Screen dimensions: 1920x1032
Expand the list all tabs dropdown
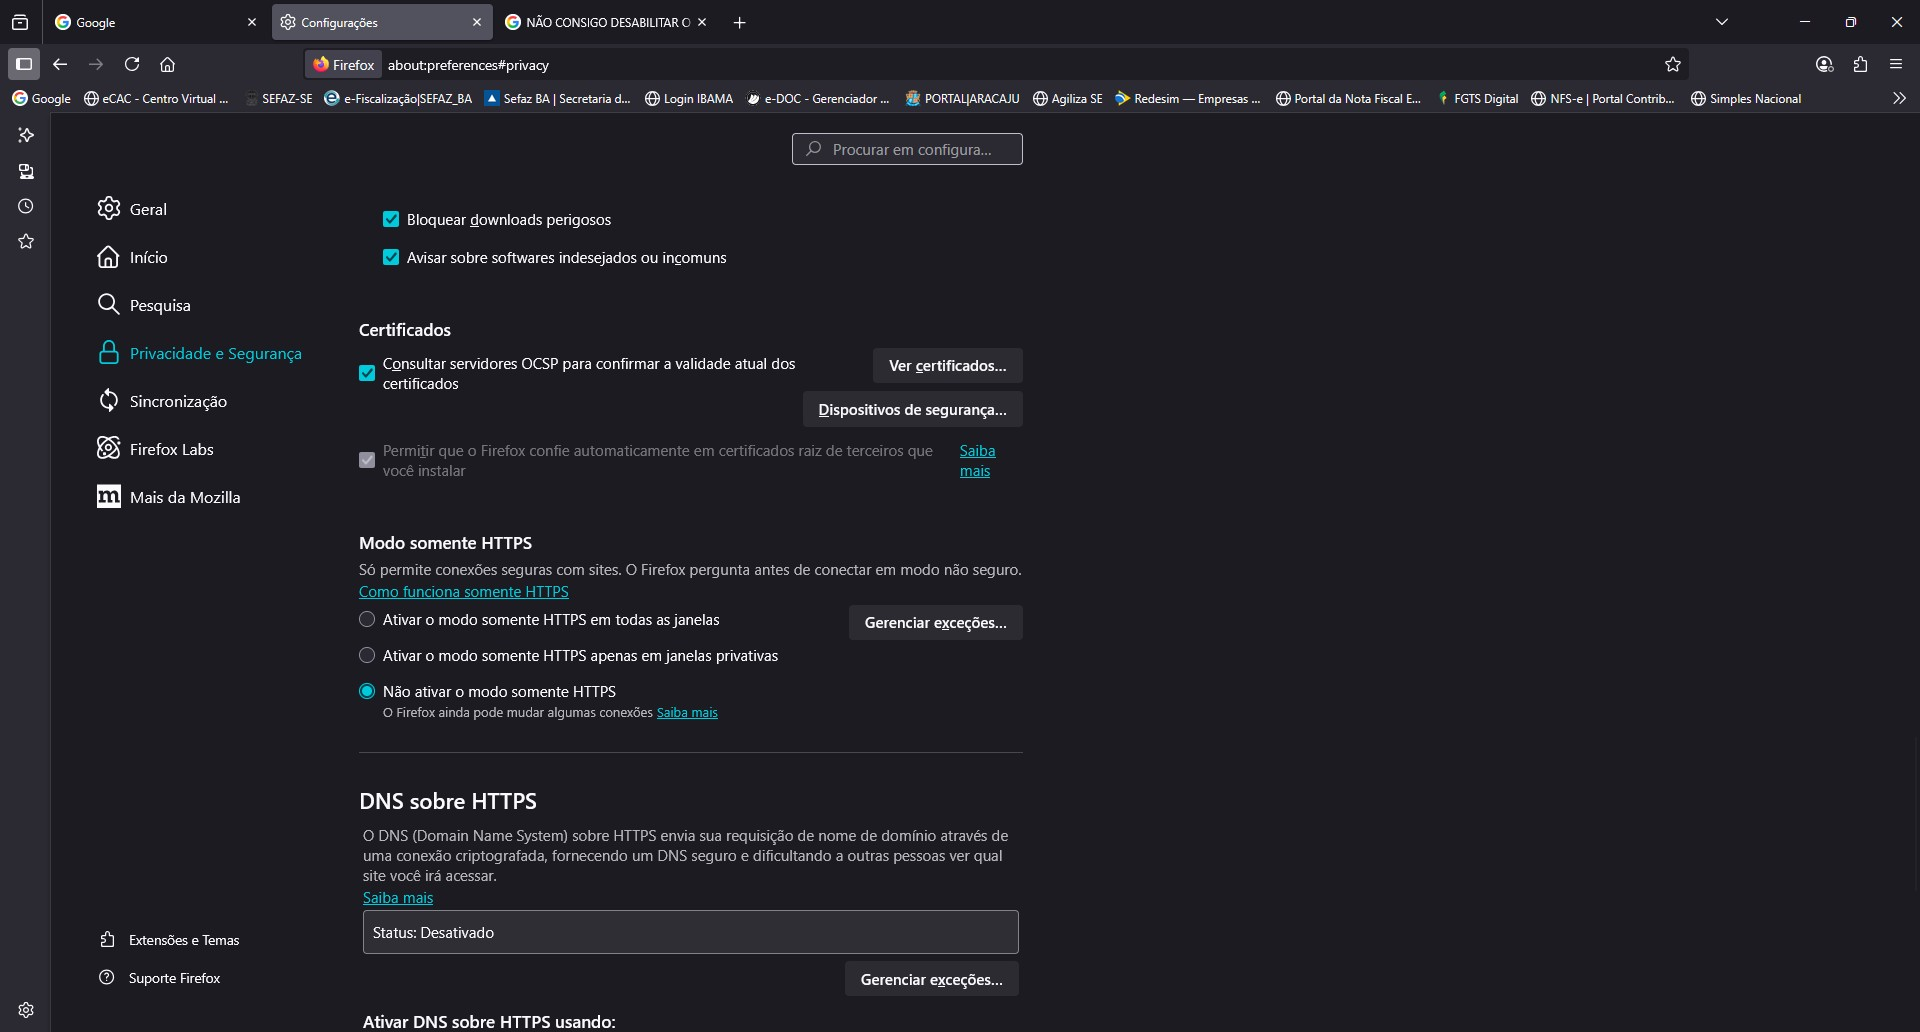coord(1722,22)
